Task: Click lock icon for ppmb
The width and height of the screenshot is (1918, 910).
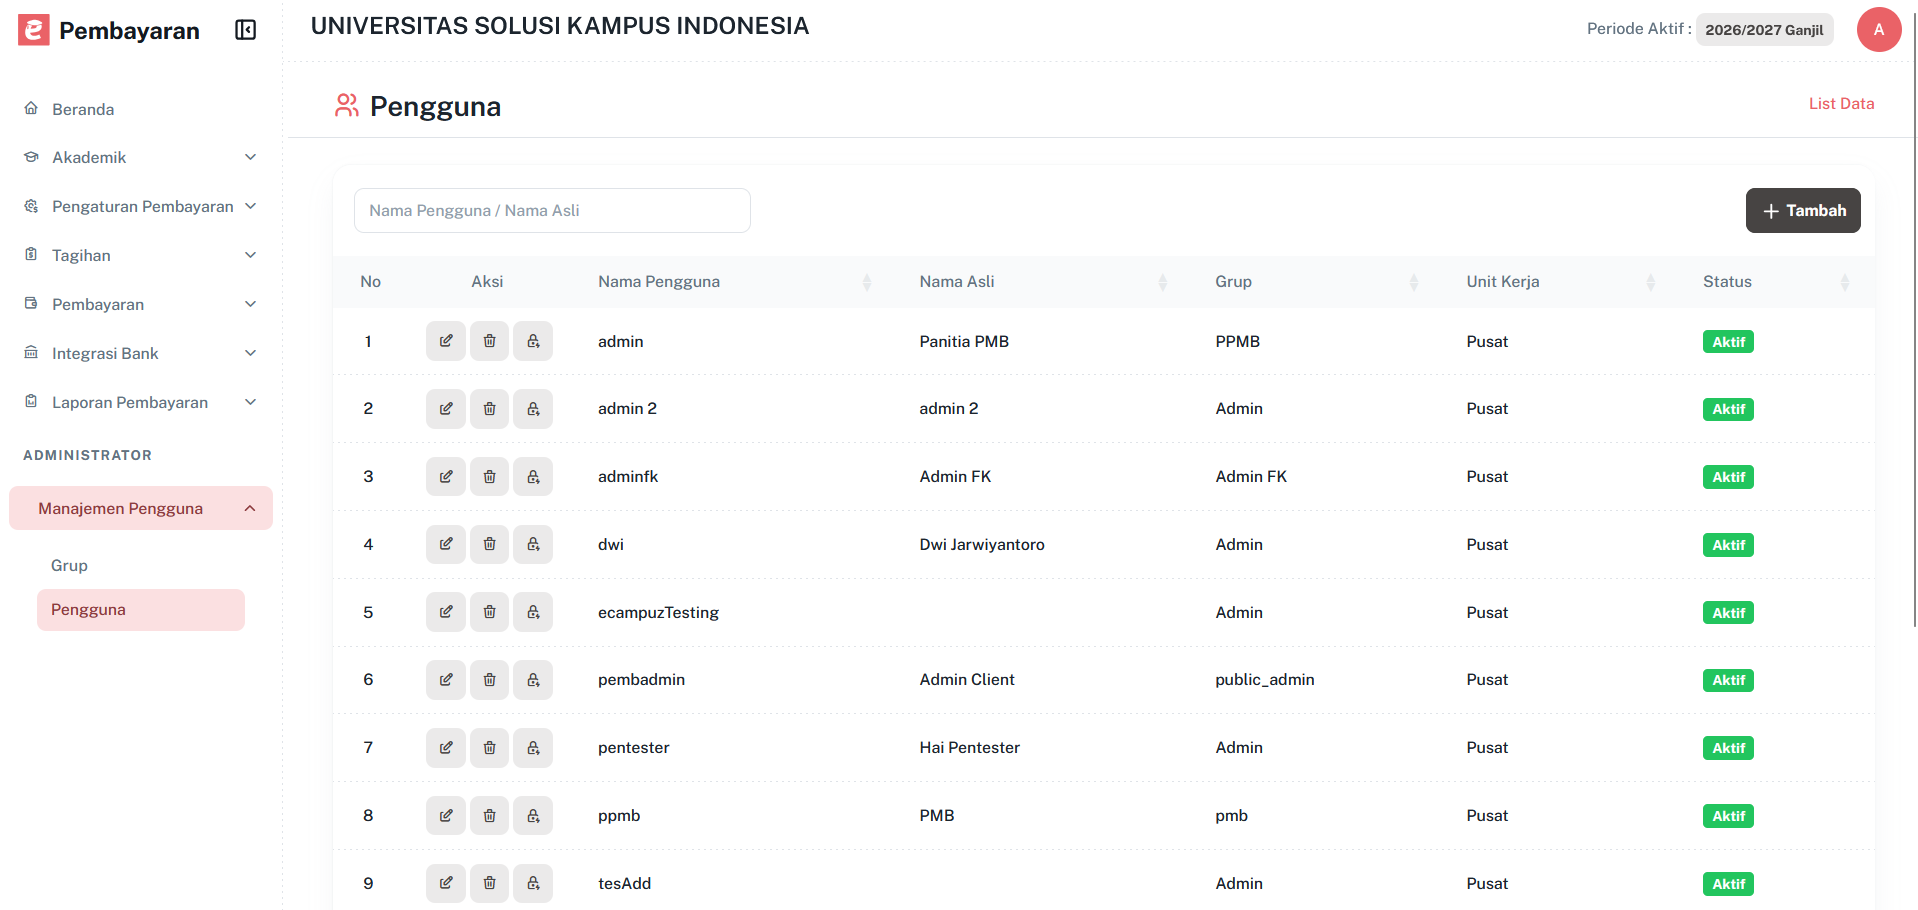Action: click(533, 816)
